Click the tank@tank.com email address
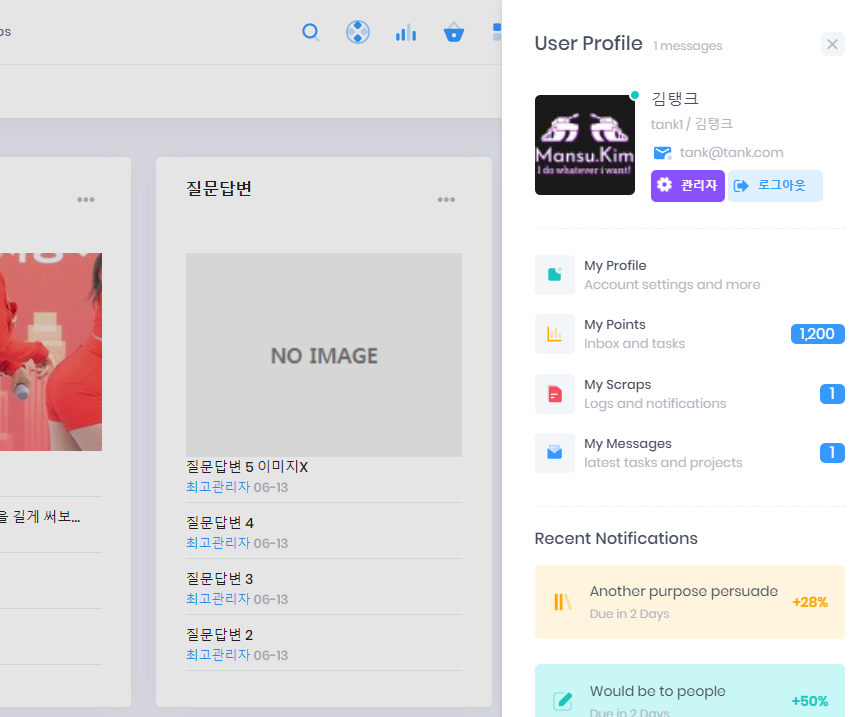This screenshot has height=717, width=868. [731, 153]
